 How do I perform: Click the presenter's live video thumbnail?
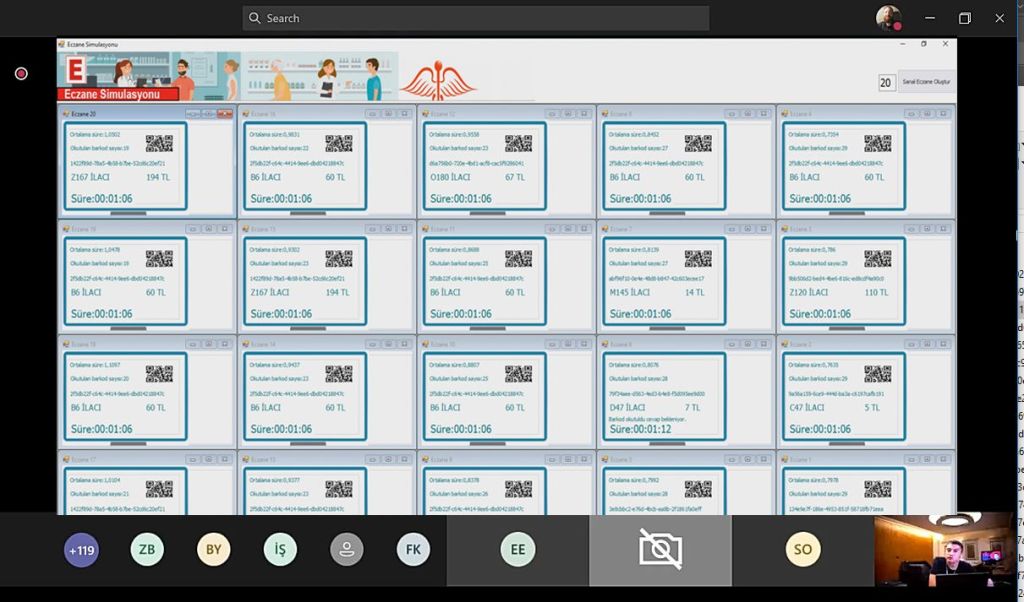pos(944,550)
